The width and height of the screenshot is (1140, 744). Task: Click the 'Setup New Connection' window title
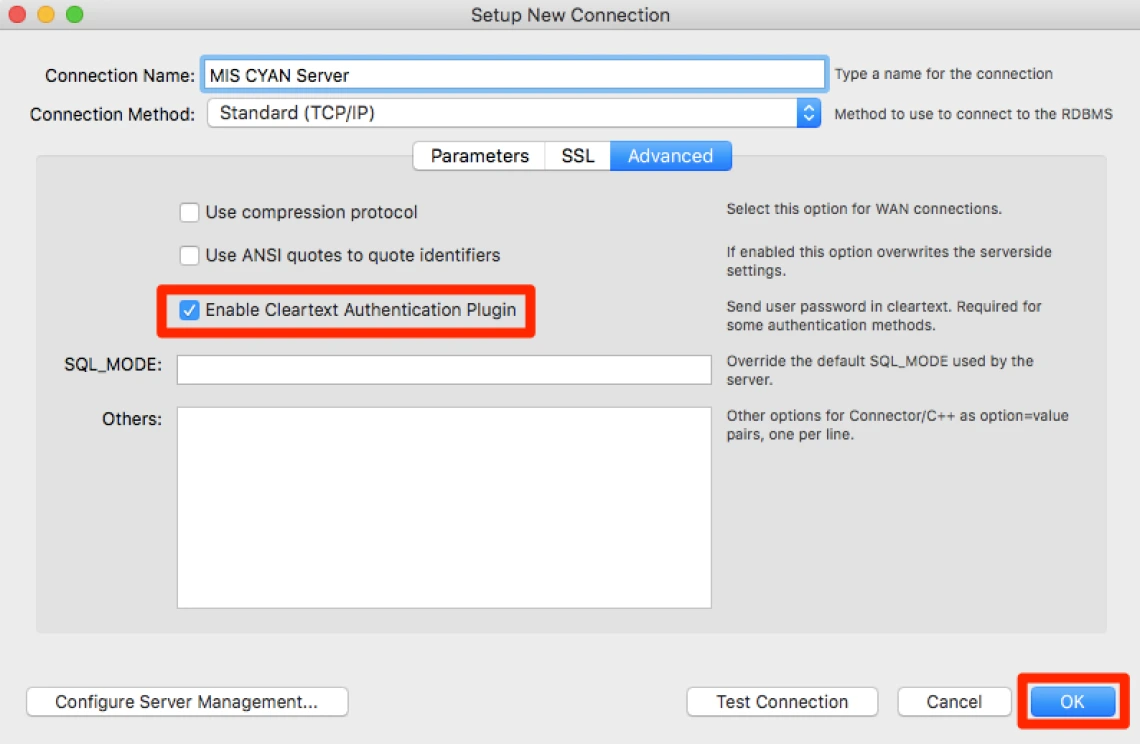pyautogui.click(x=570, y=15)
